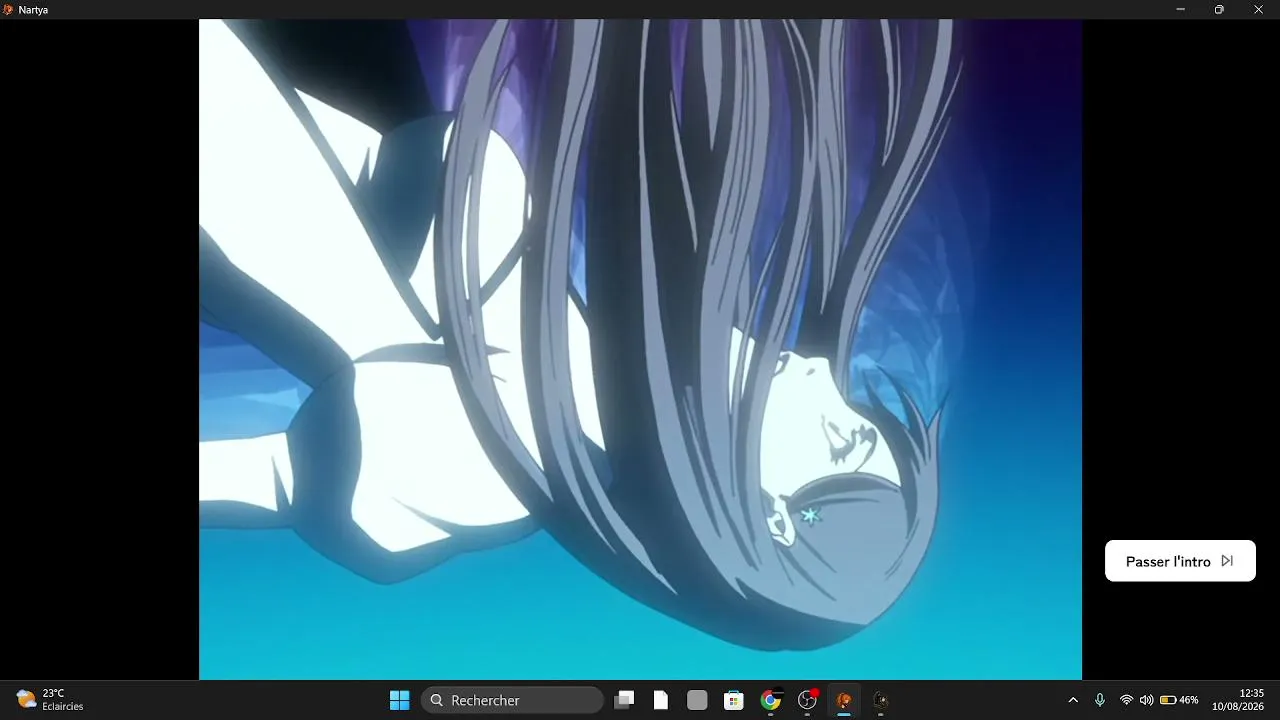Open microphone indicator in system tray
Screen dimensions: 1280x720
click(1100, 700)
